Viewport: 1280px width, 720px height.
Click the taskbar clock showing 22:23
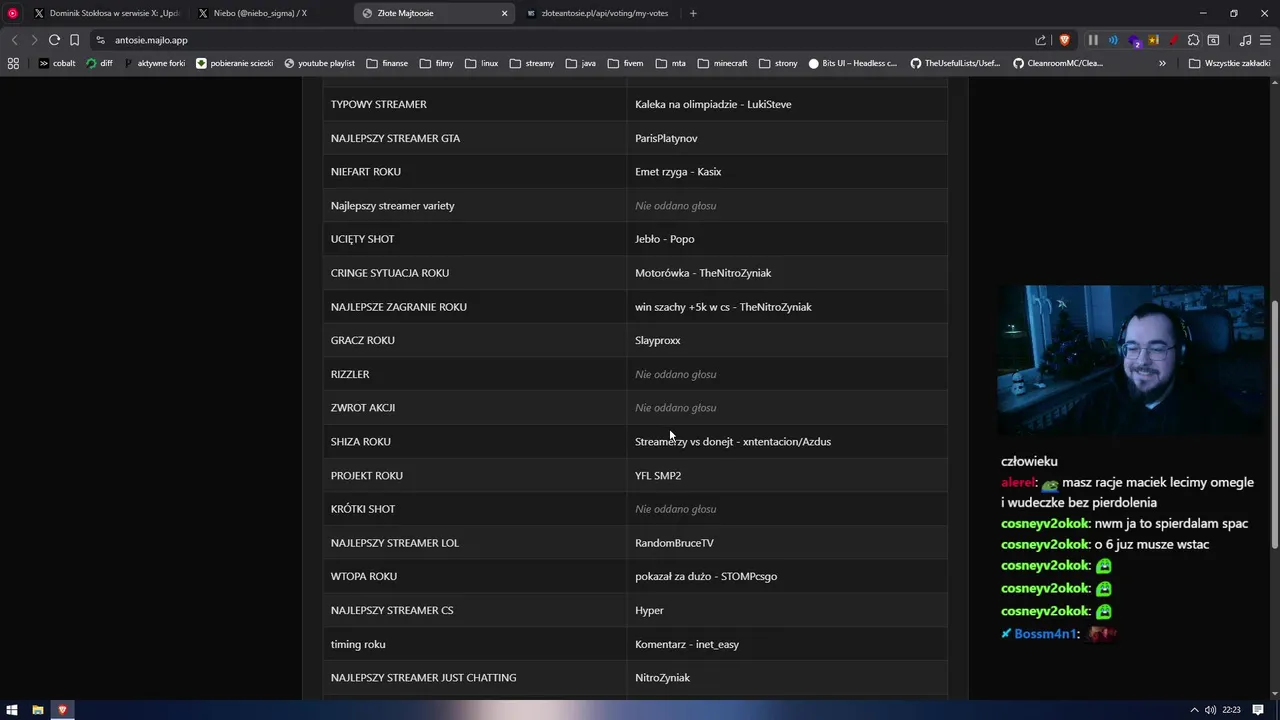[x=1231, y=710]
